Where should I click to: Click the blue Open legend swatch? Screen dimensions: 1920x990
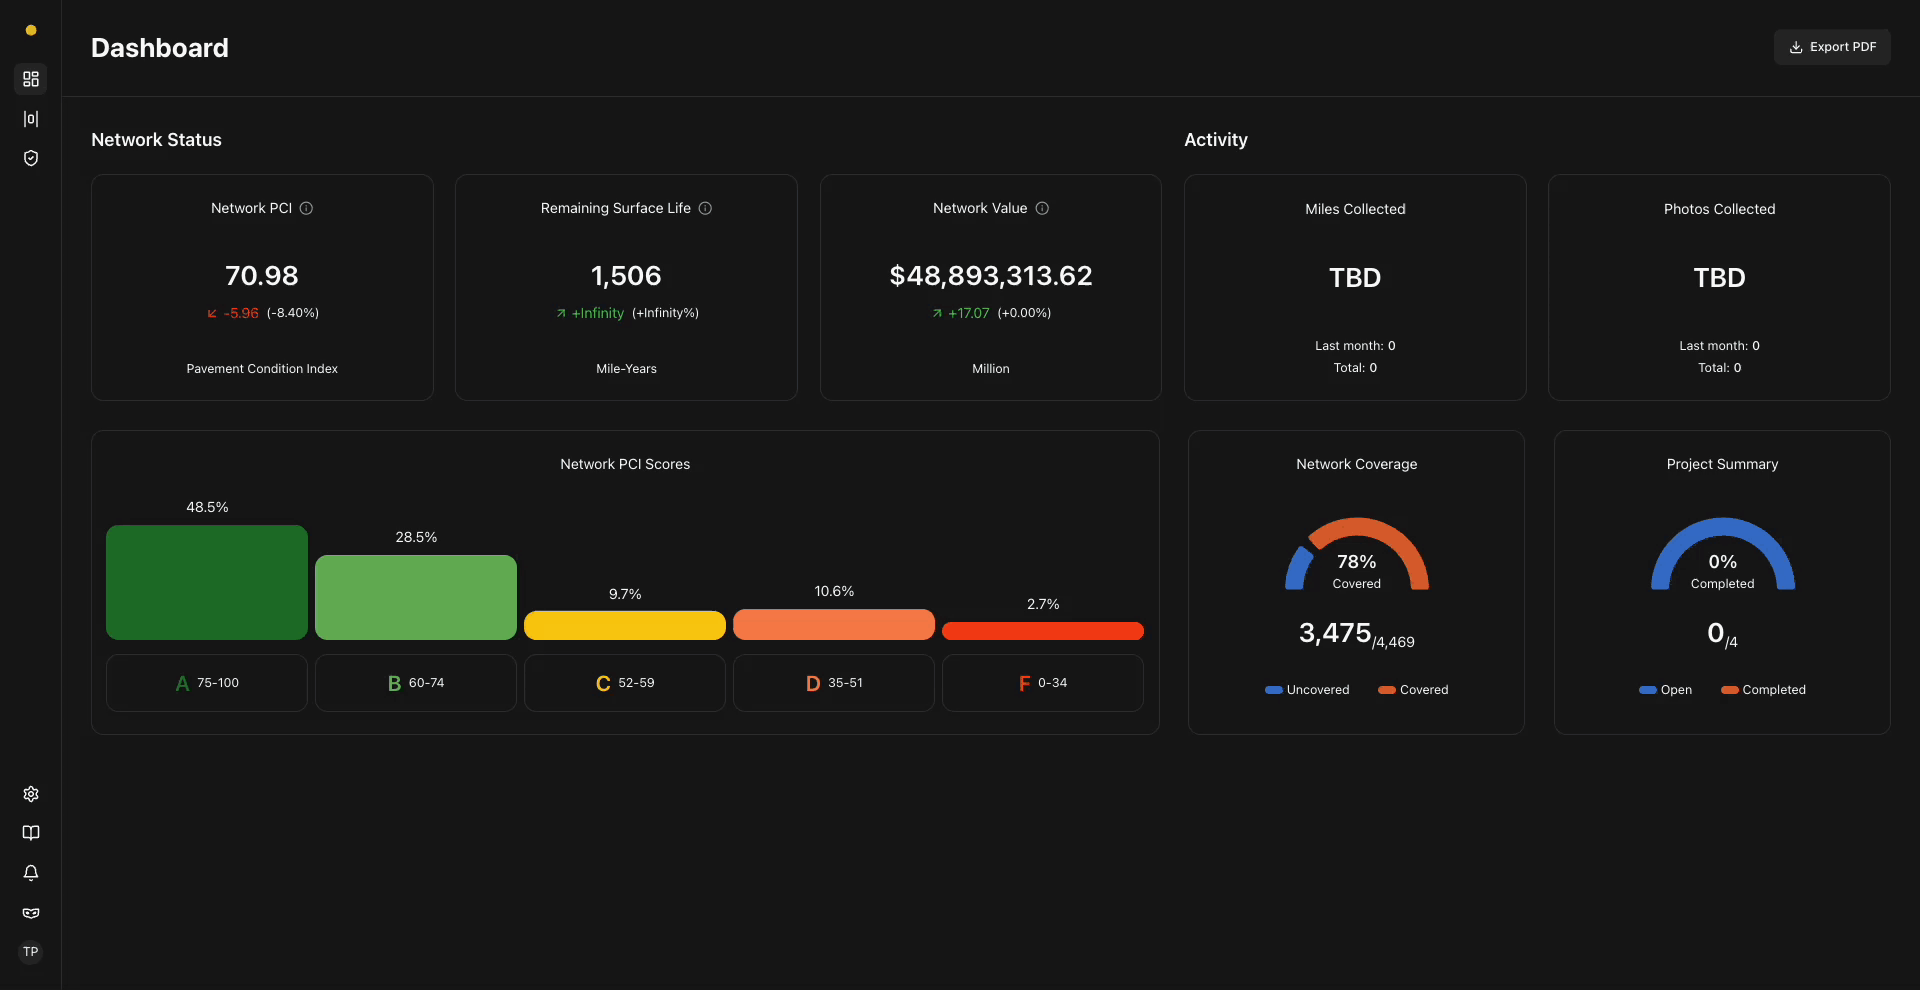point(1650,690)
